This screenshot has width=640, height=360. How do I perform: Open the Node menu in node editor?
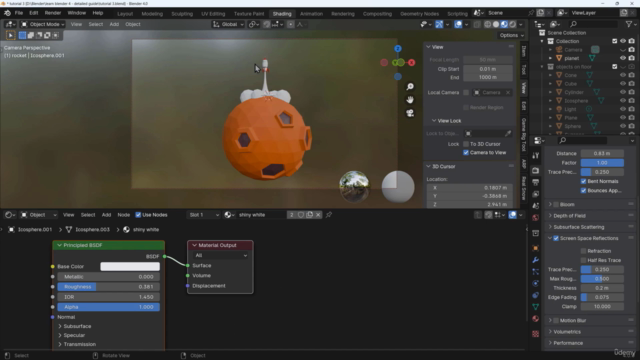coord(124,215)
